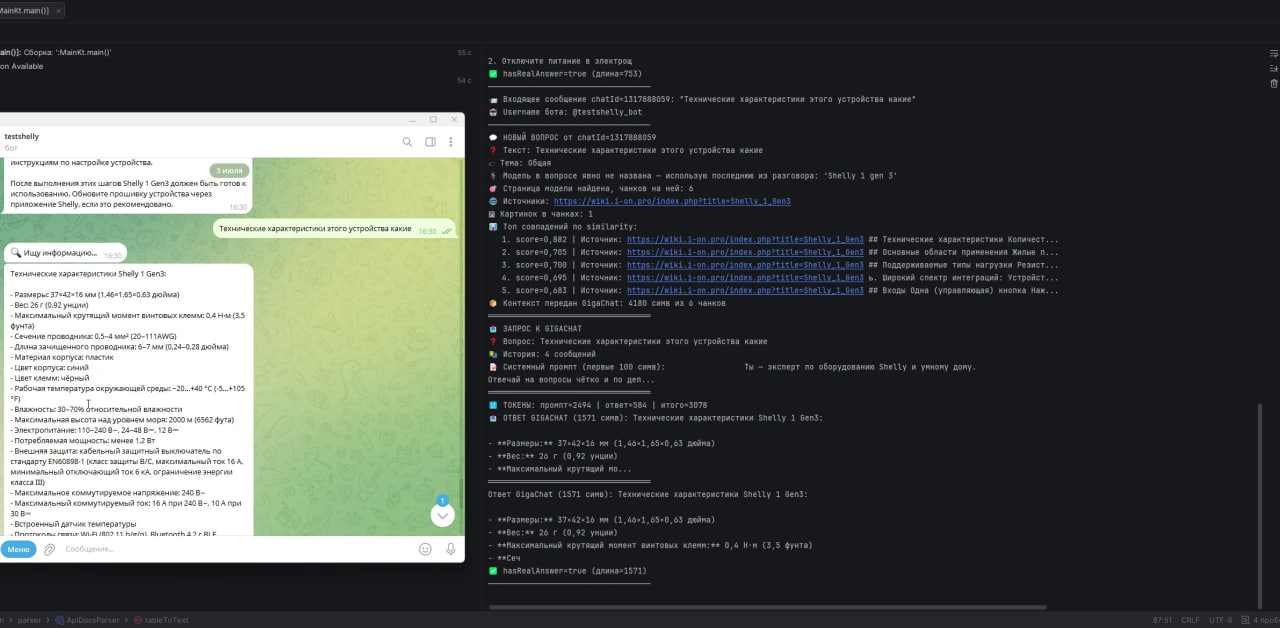Open the Telegram three-dots more menu
This screenshot has width=1280, height=628.
point(452,142)
